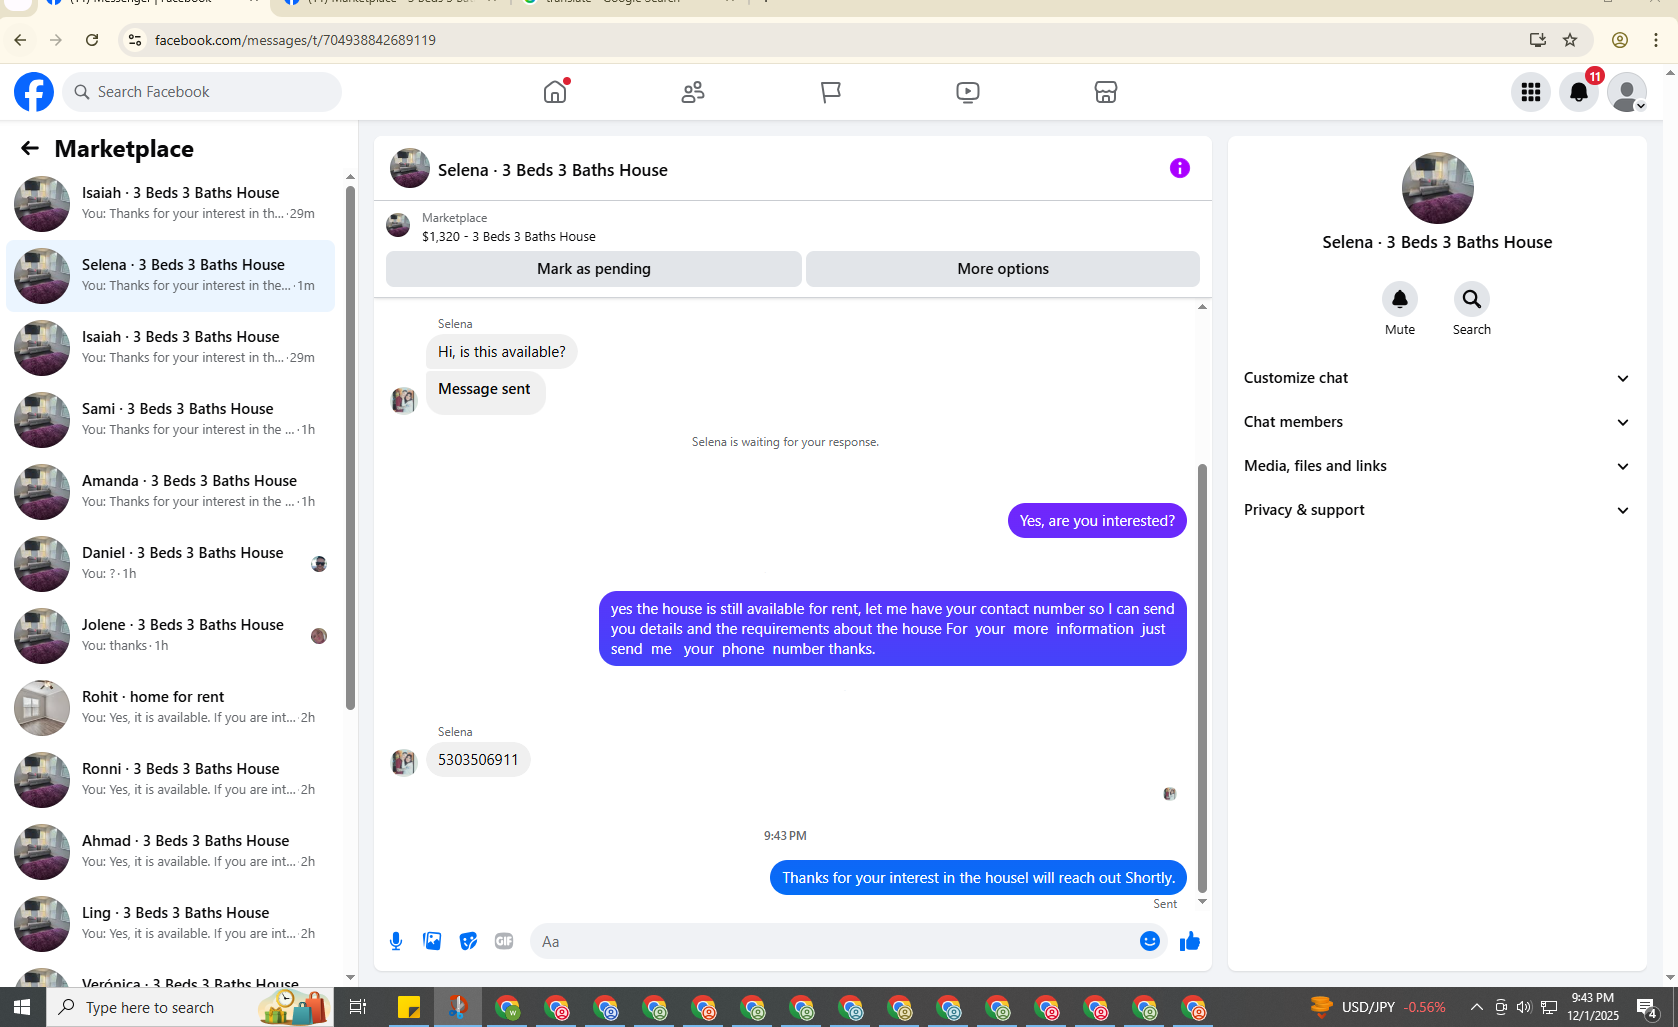Open Ronni's 3 Beds 3 Baths chat
The image size is (1678, 1027).
click(x=171, y=780)
